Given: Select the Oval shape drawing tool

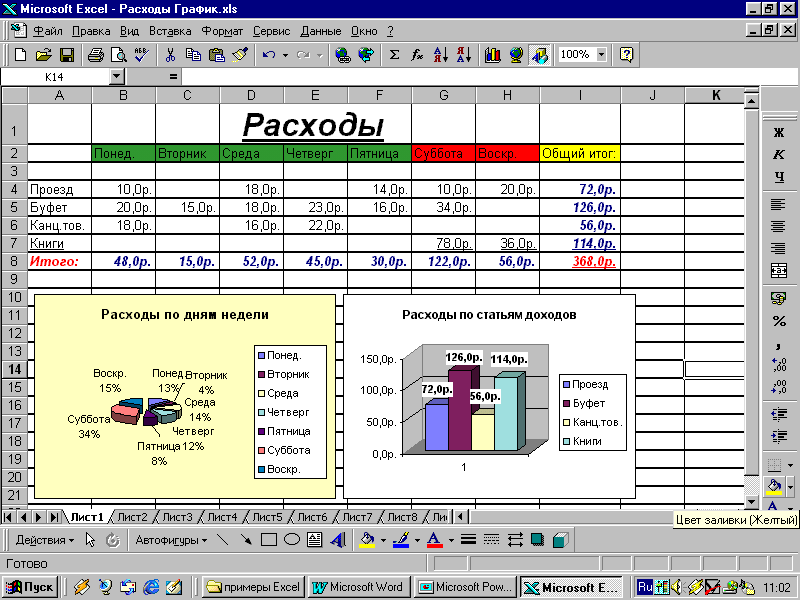Looking at the screenshot, I should (x=292, y=540).
